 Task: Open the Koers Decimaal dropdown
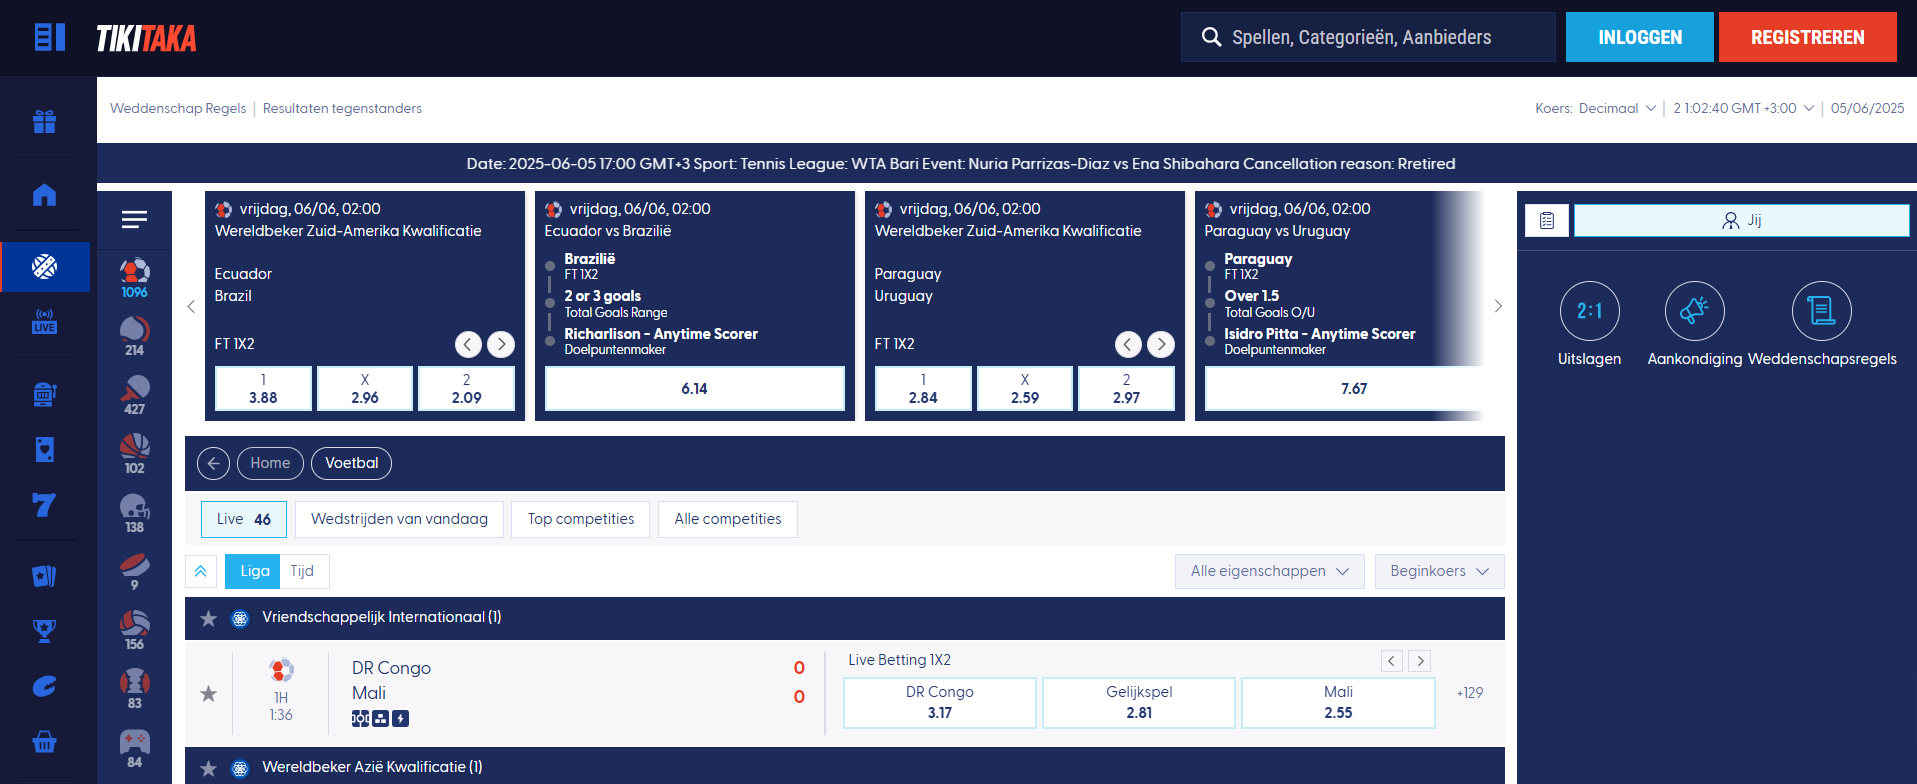pyautogui.click(x=1617, y=108)
